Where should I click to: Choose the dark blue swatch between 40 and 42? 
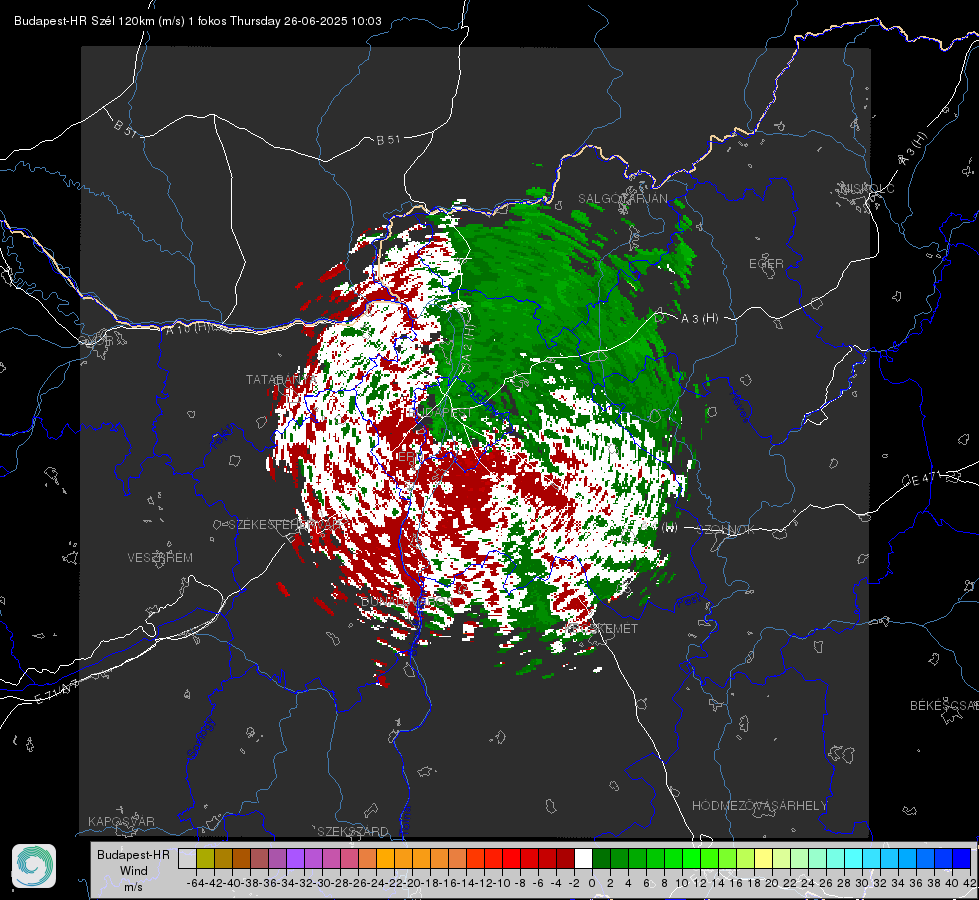pyautogui.click(x=961, y=859)
